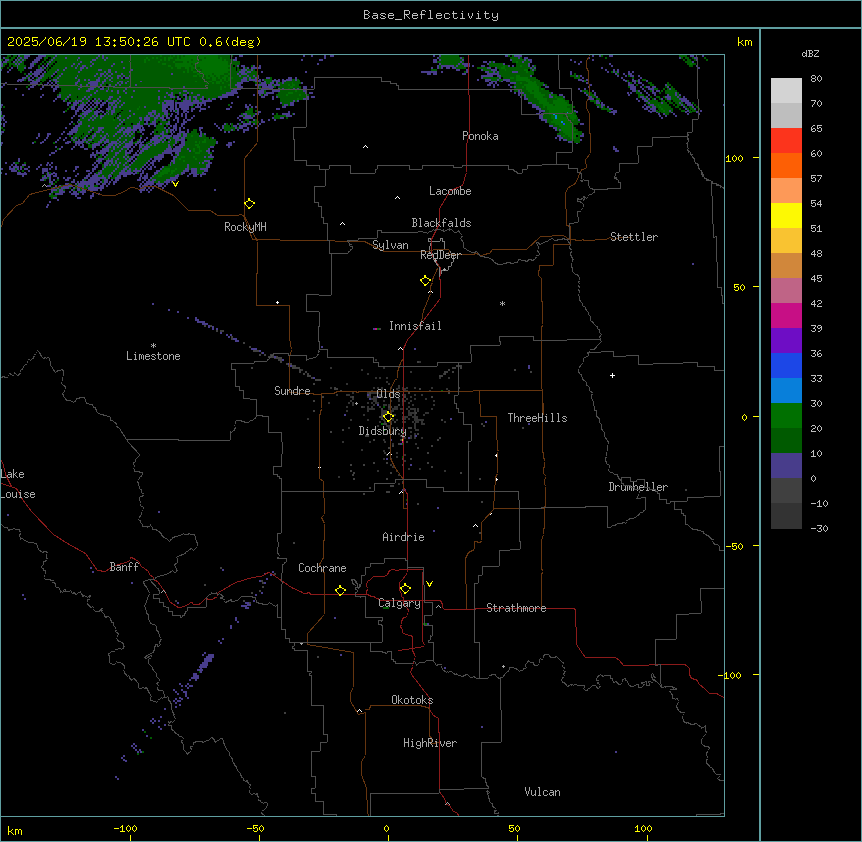Click the Ponoka town label

pyautogui.click(x=480, y=136)
